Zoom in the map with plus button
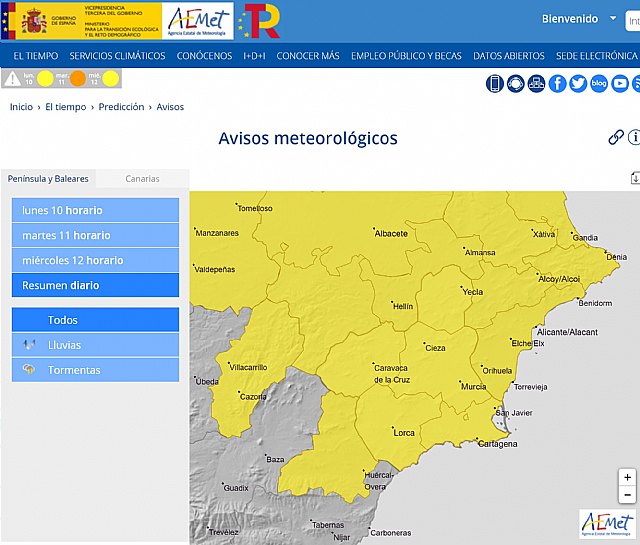 pos(627,477)
